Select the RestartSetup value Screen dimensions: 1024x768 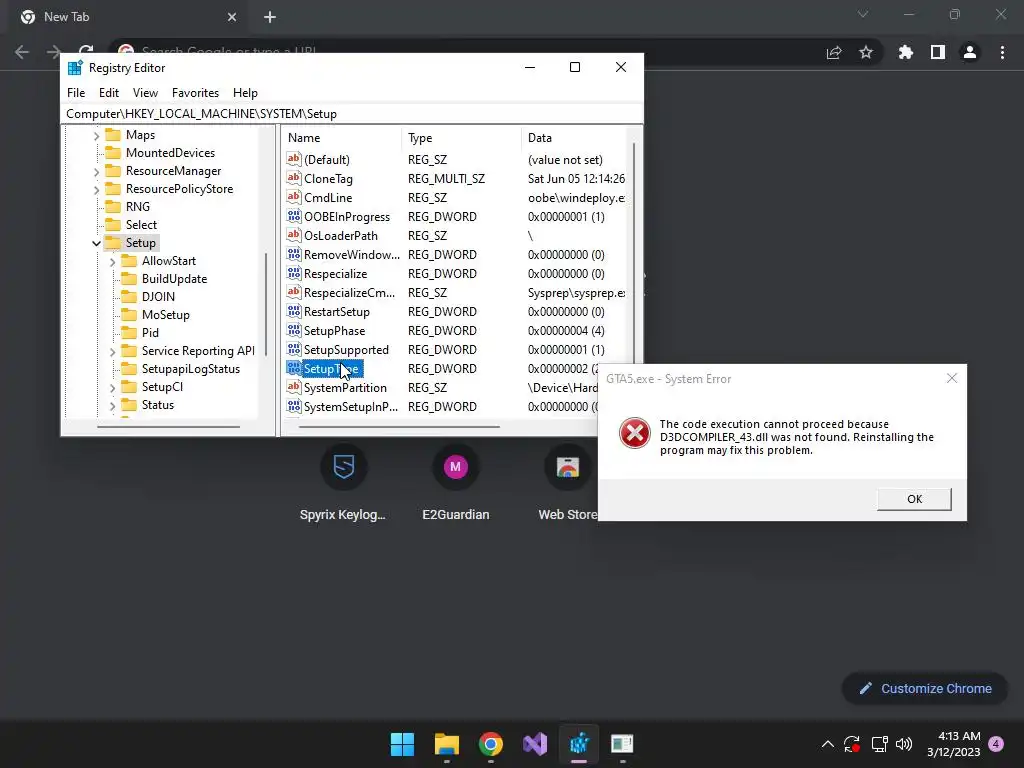pos(336,312)
